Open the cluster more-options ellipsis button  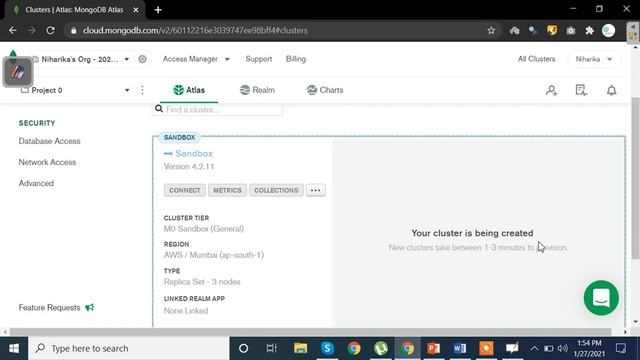316,190
